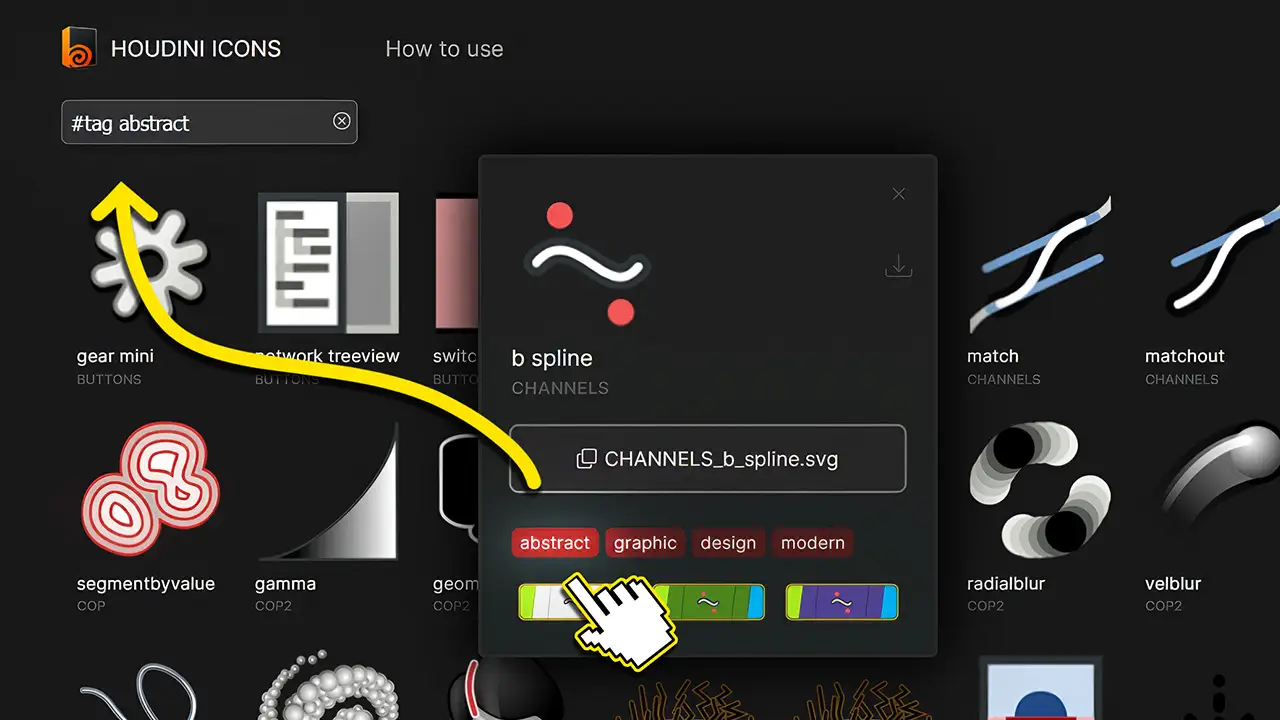Open the How to use page

444,49
